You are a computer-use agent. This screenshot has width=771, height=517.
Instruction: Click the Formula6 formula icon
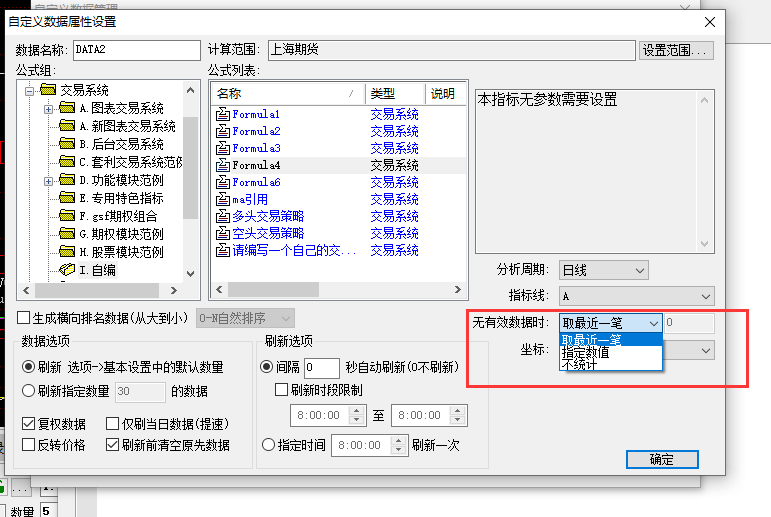click(x=223, y=182)
